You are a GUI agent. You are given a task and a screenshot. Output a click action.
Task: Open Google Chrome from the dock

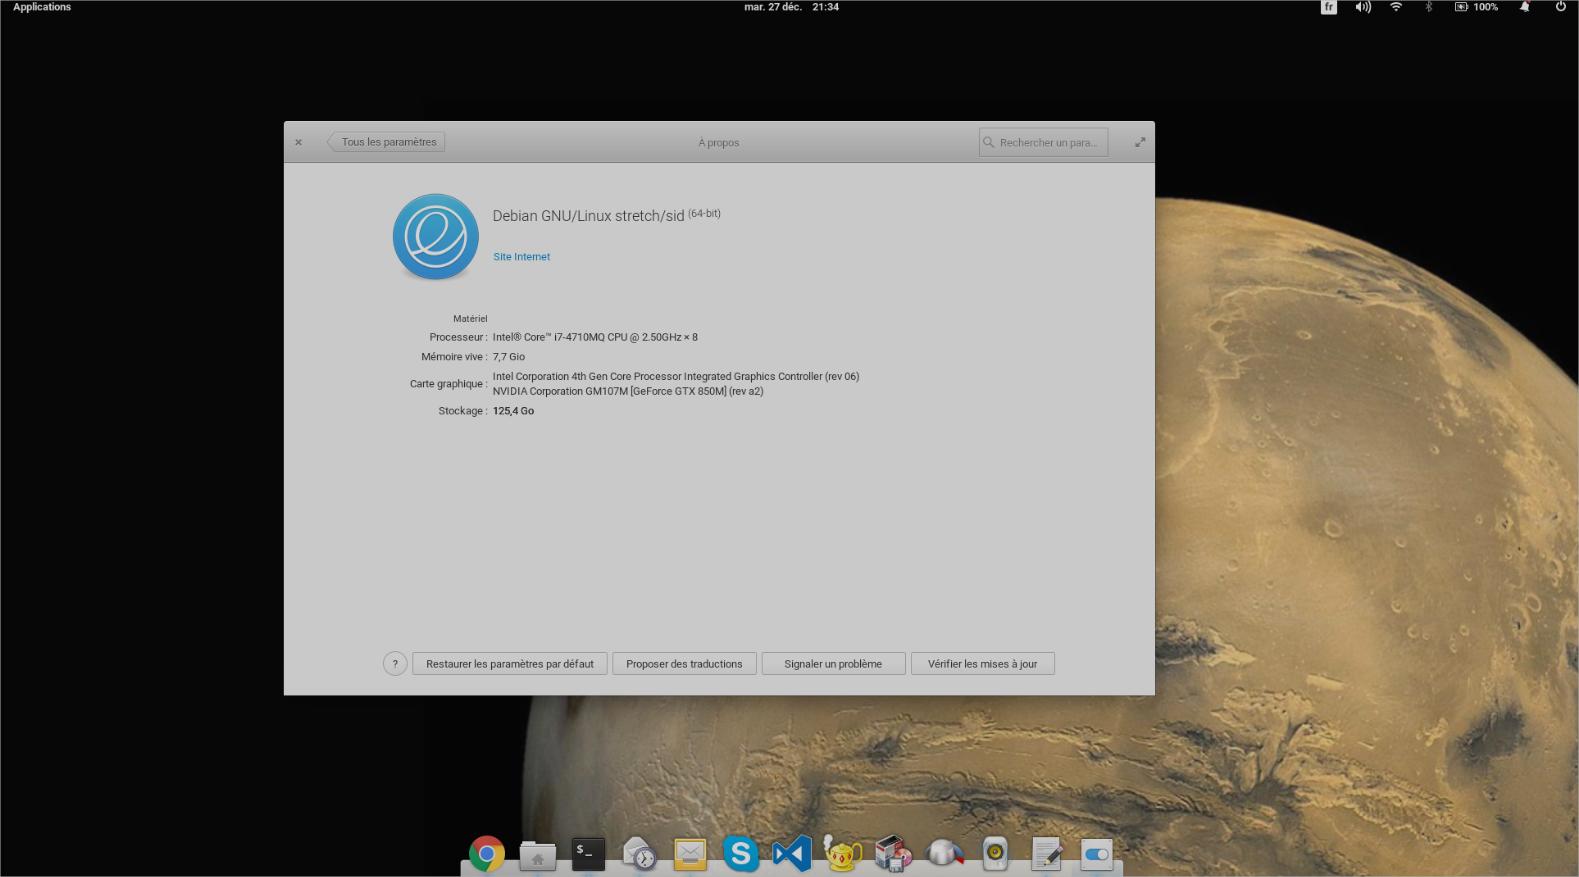pos(486,854)
